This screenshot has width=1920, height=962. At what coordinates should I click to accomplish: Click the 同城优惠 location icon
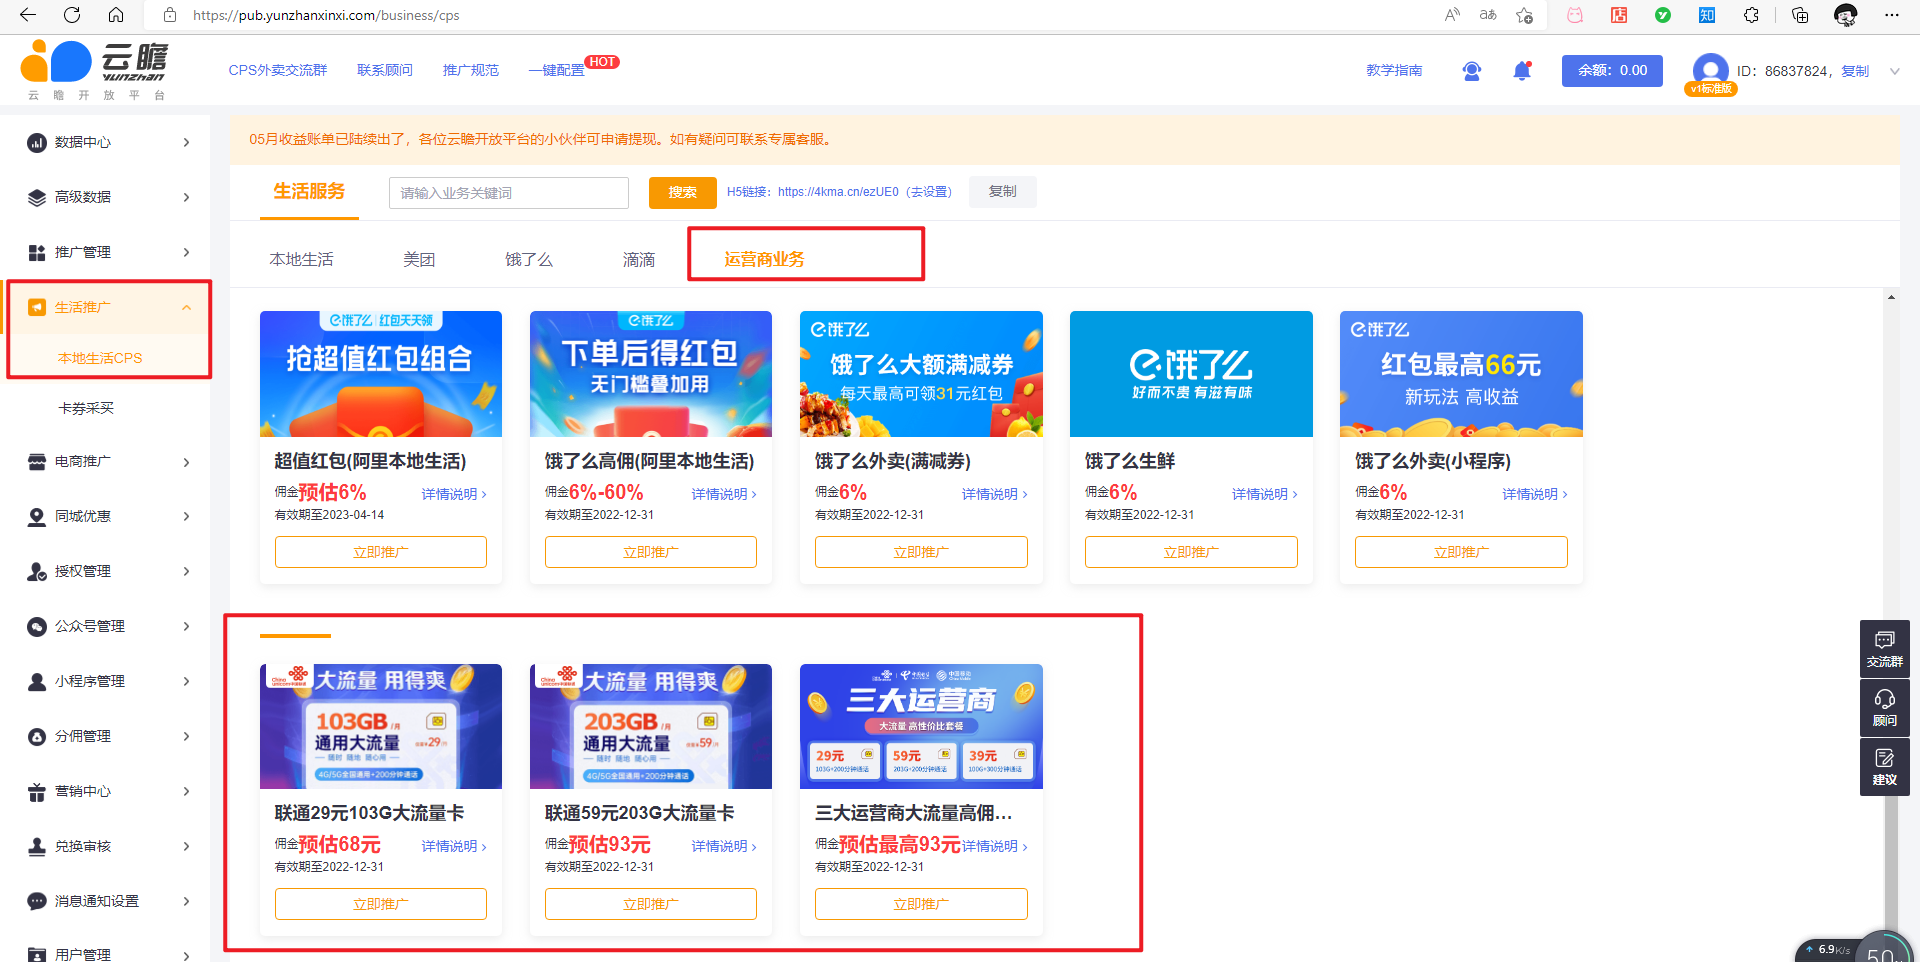tap(37, 516)
